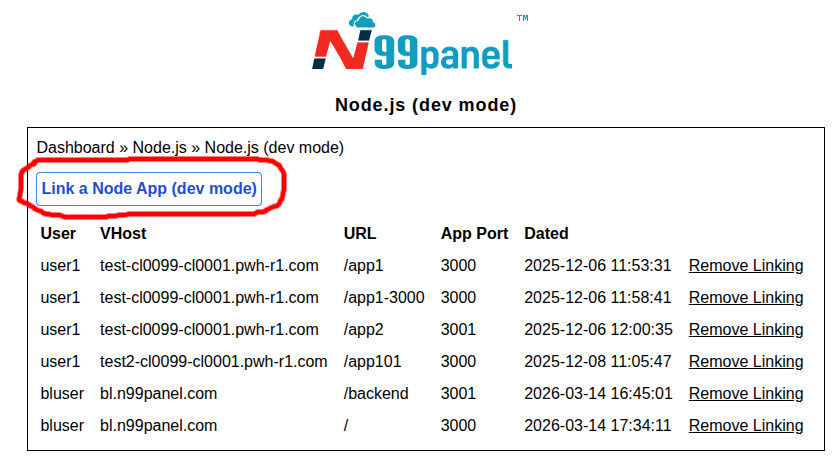Screen dimensions: 840x457
Task: Open the Dashboard breadcrumb link
Action: coord(75,147)
